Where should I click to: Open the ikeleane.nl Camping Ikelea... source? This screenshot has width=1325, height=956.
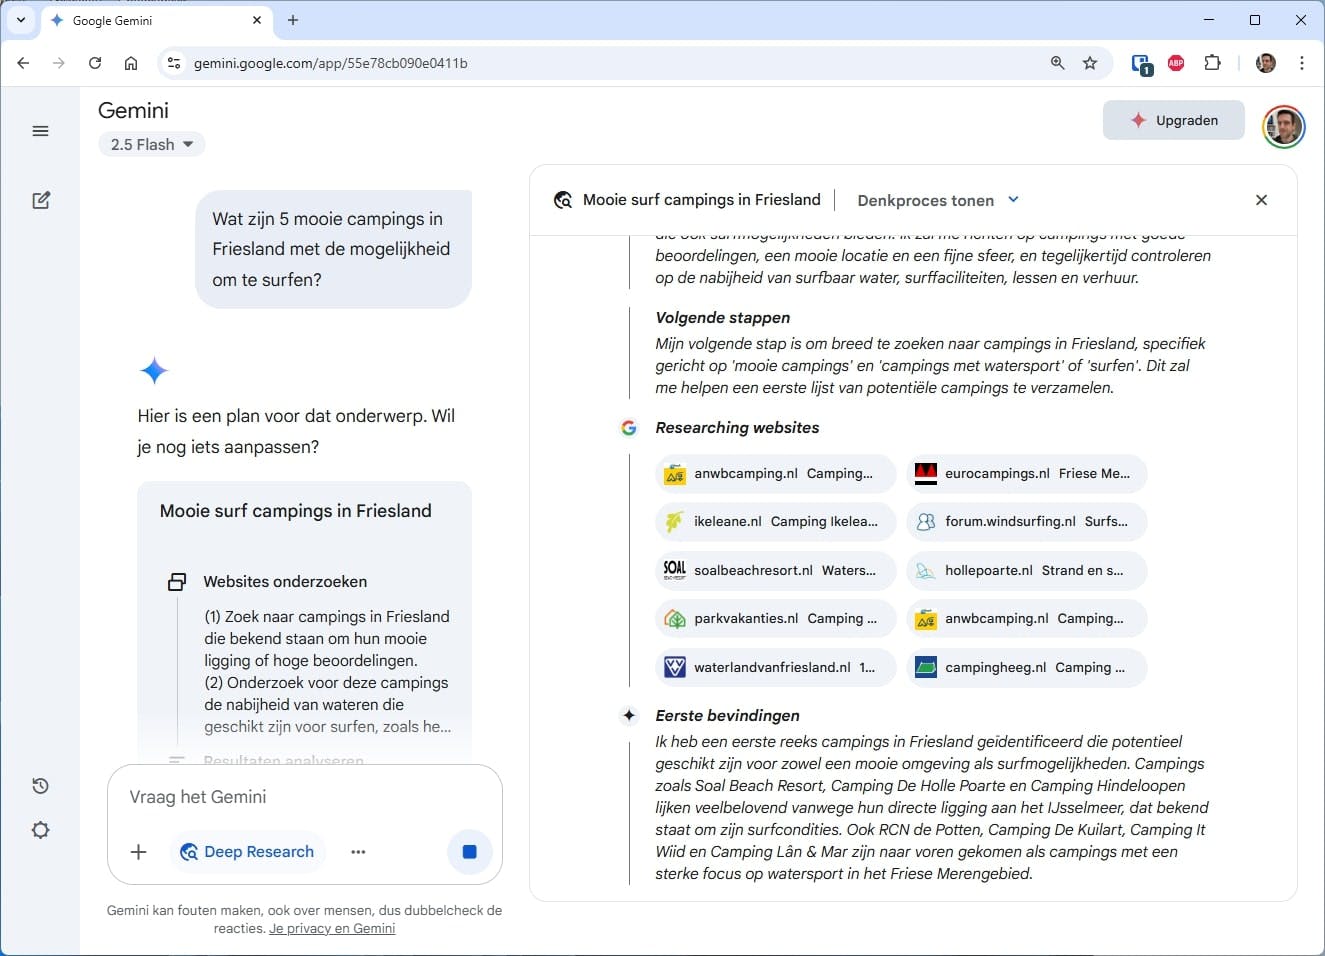775,522
